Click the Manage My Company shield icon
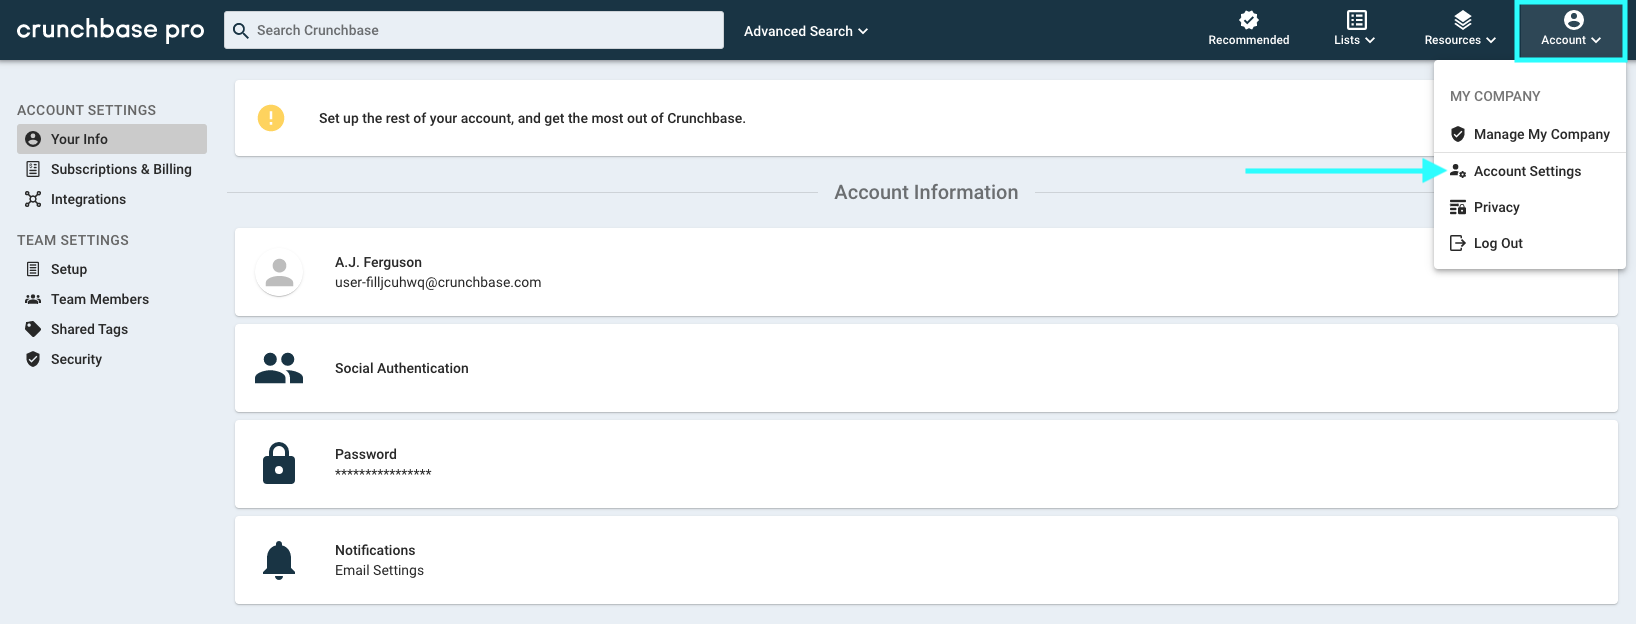Screen dimensions: 1636x624 pos(1458,134)
